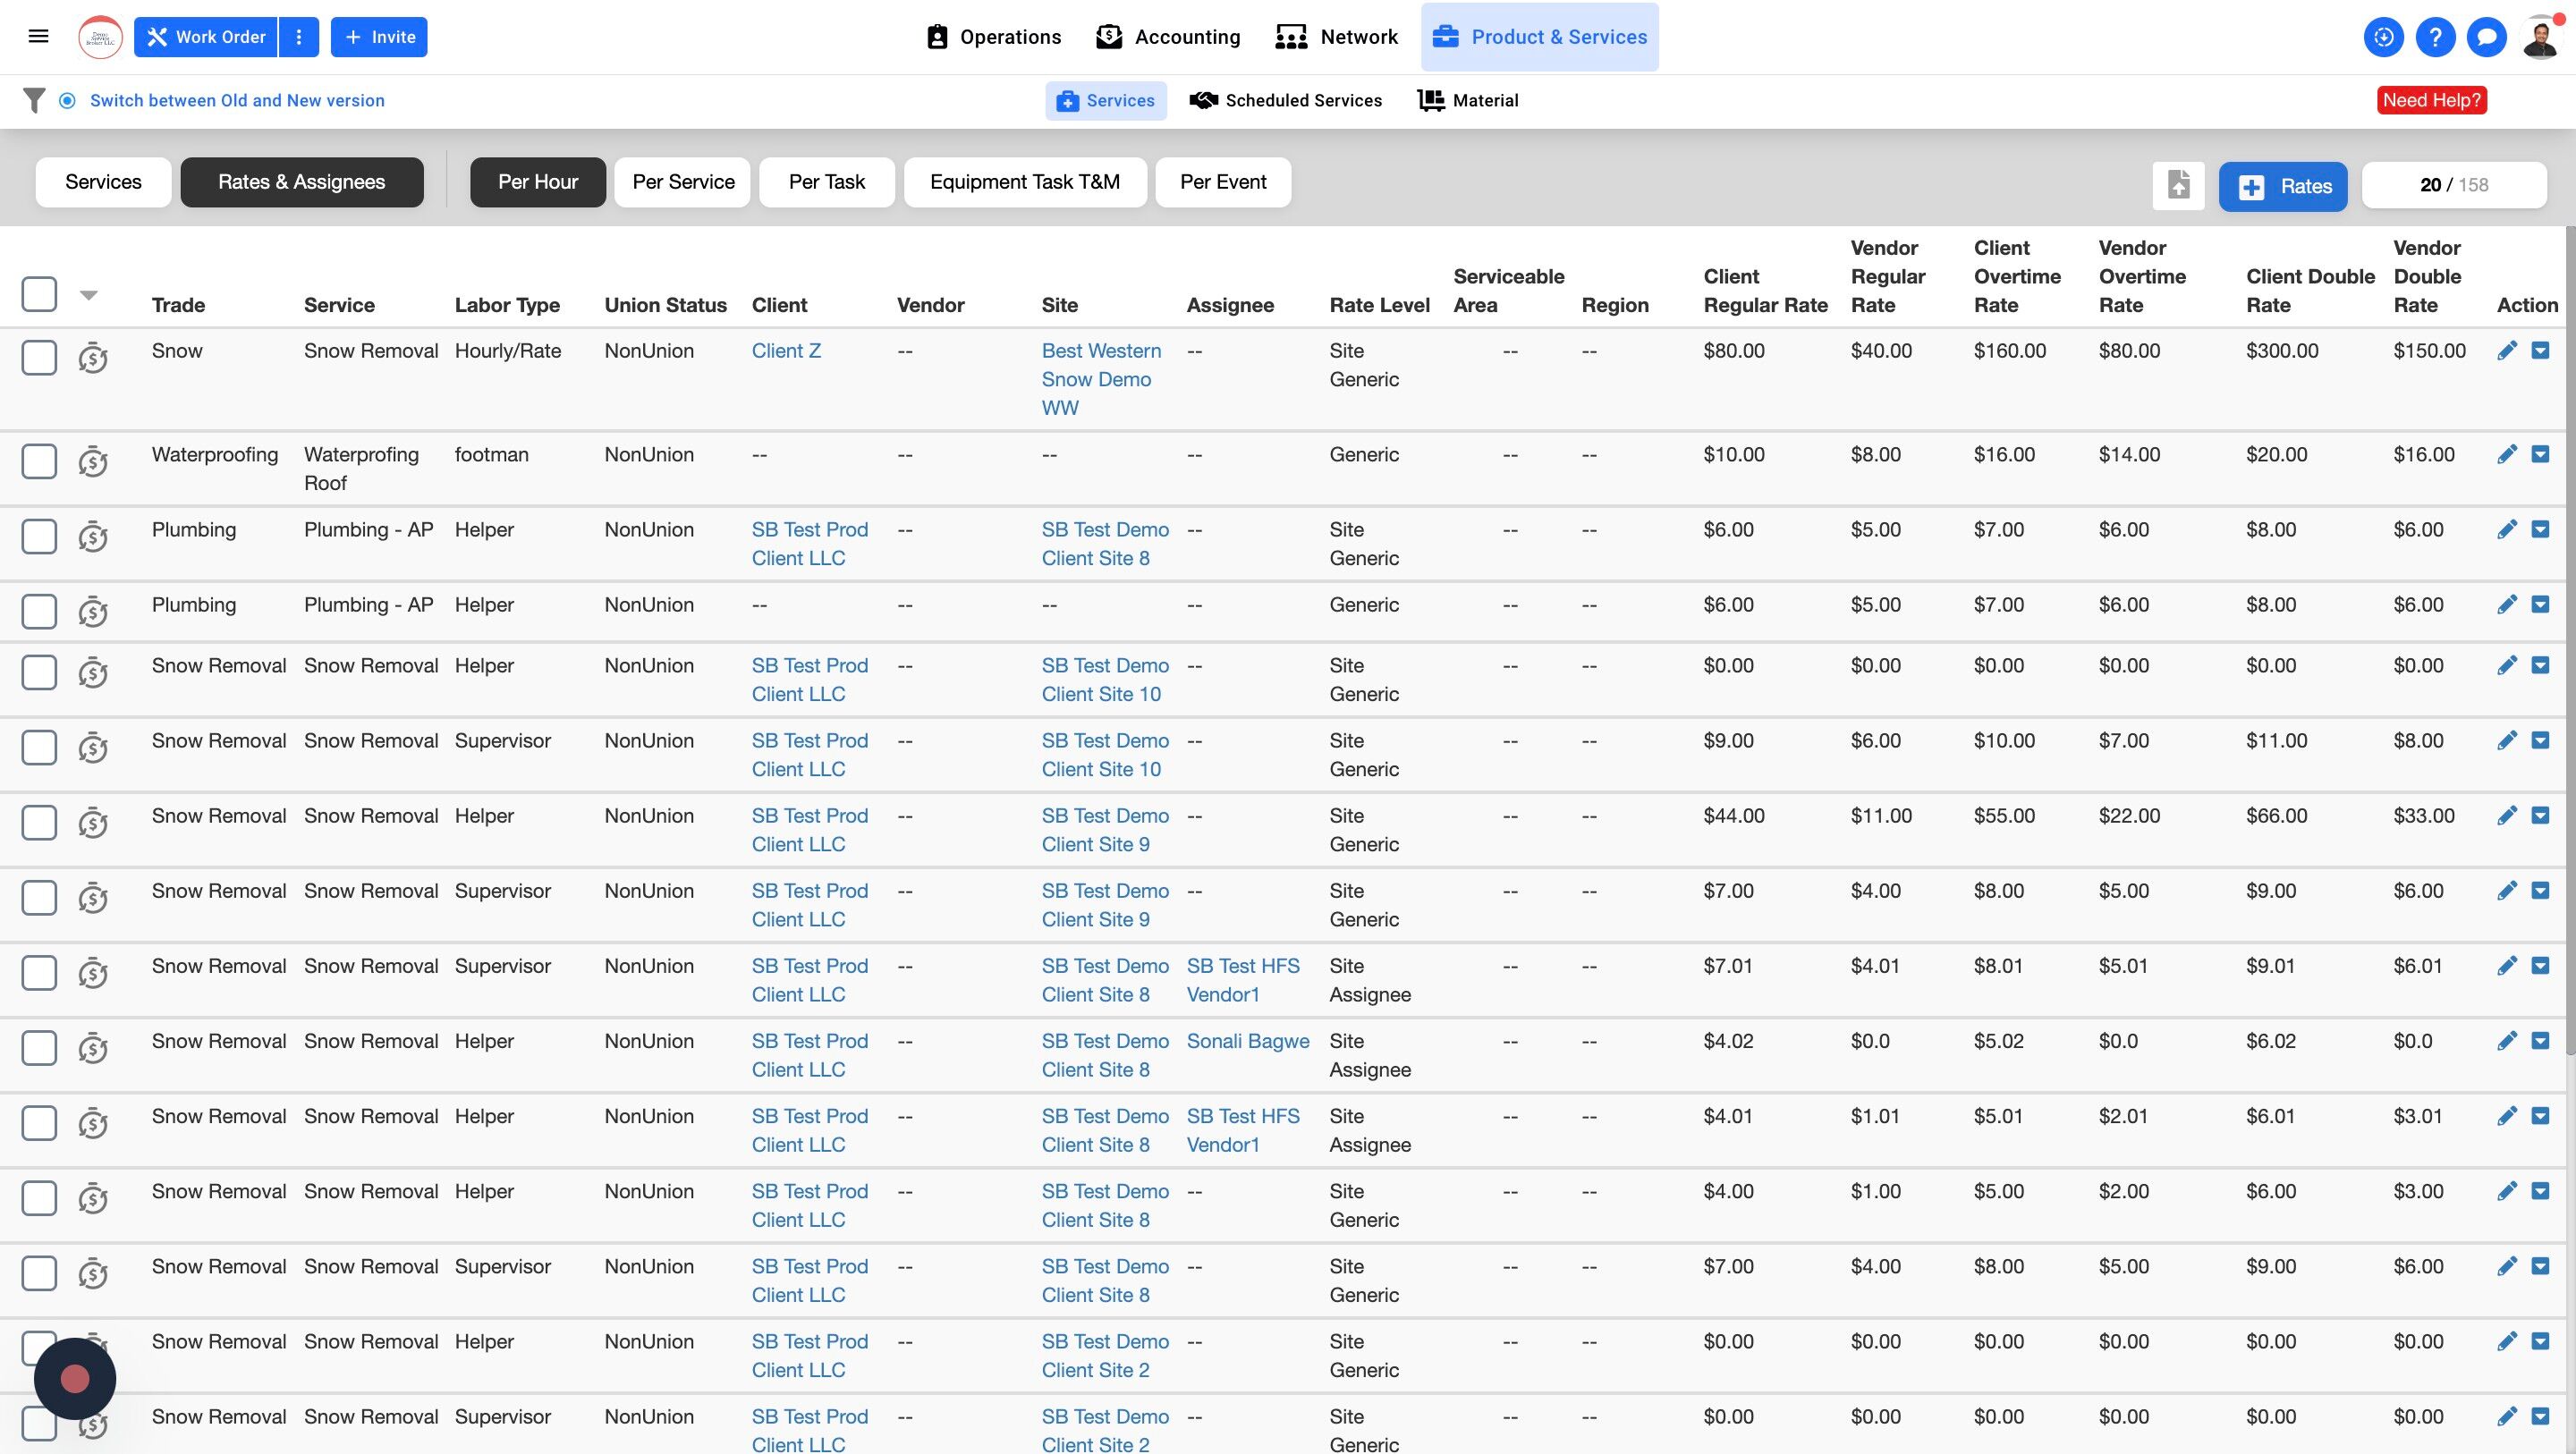Click the blue Rates add button

point(2283,186)
